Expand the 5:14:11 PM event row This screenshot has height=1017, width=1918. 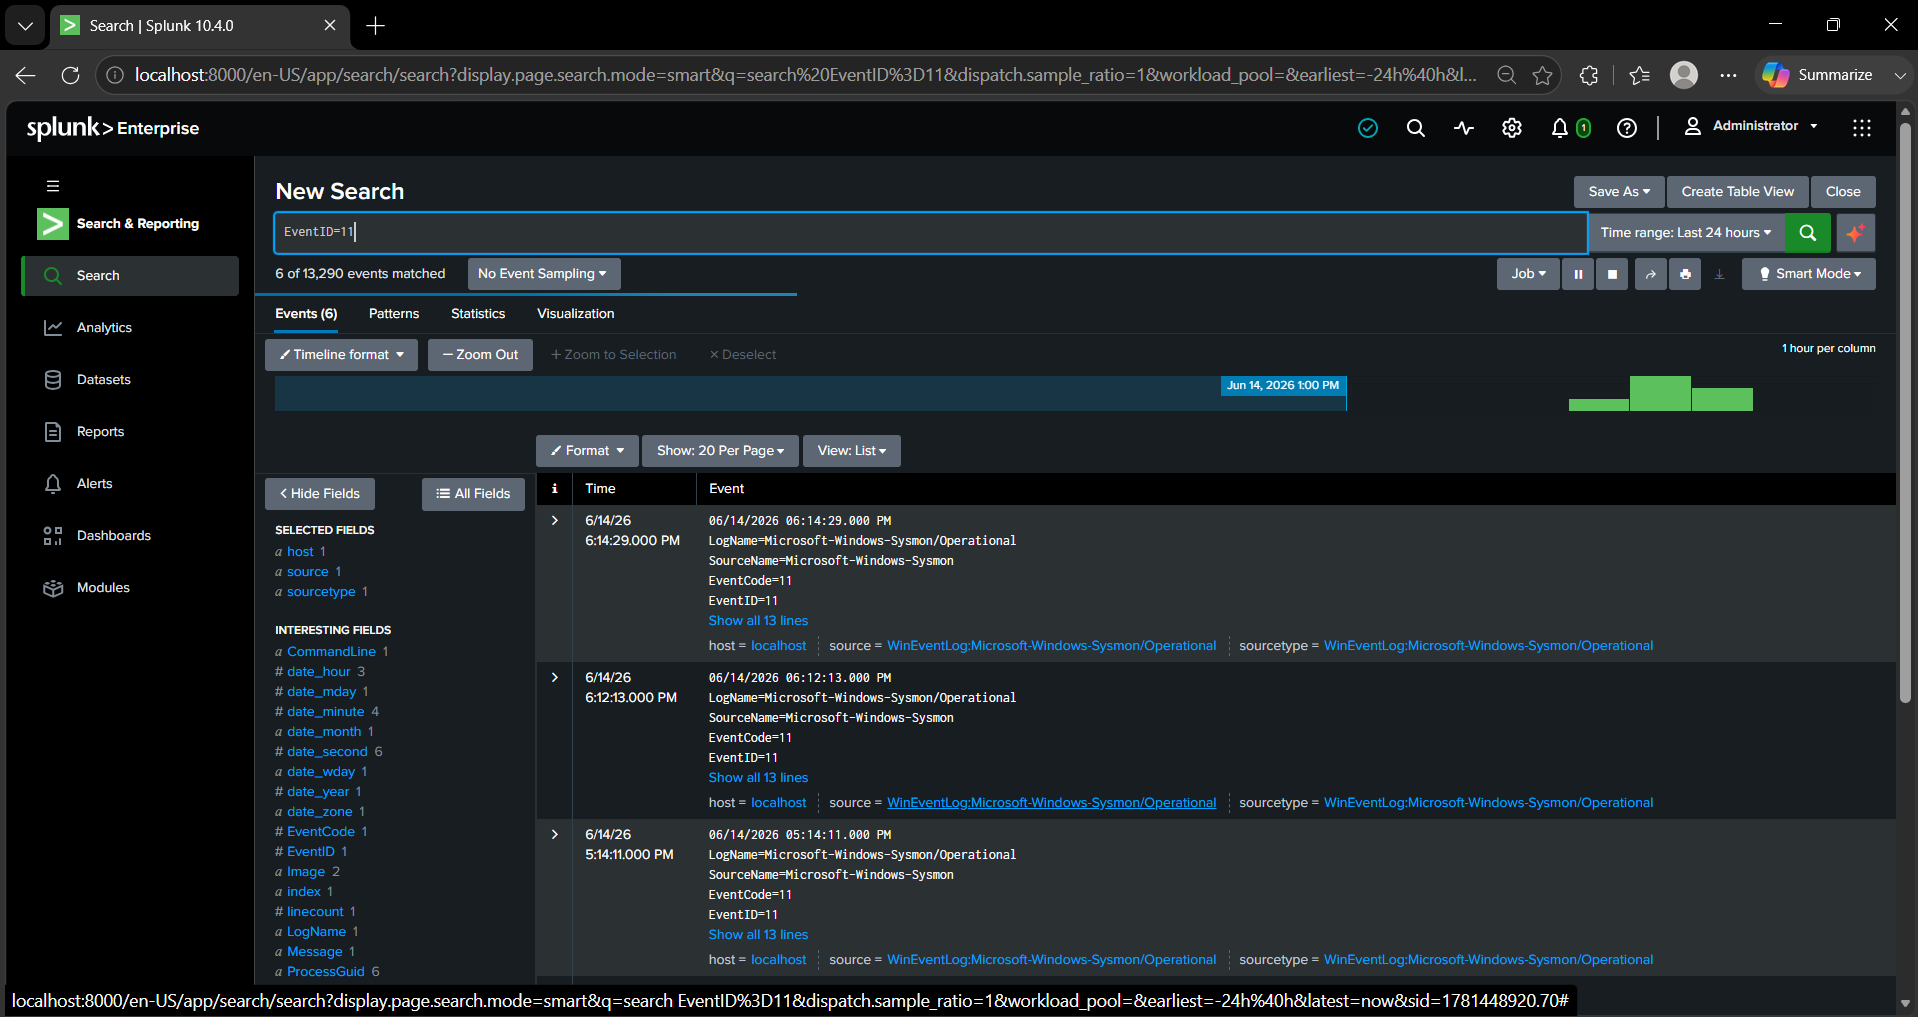(555, 835)
